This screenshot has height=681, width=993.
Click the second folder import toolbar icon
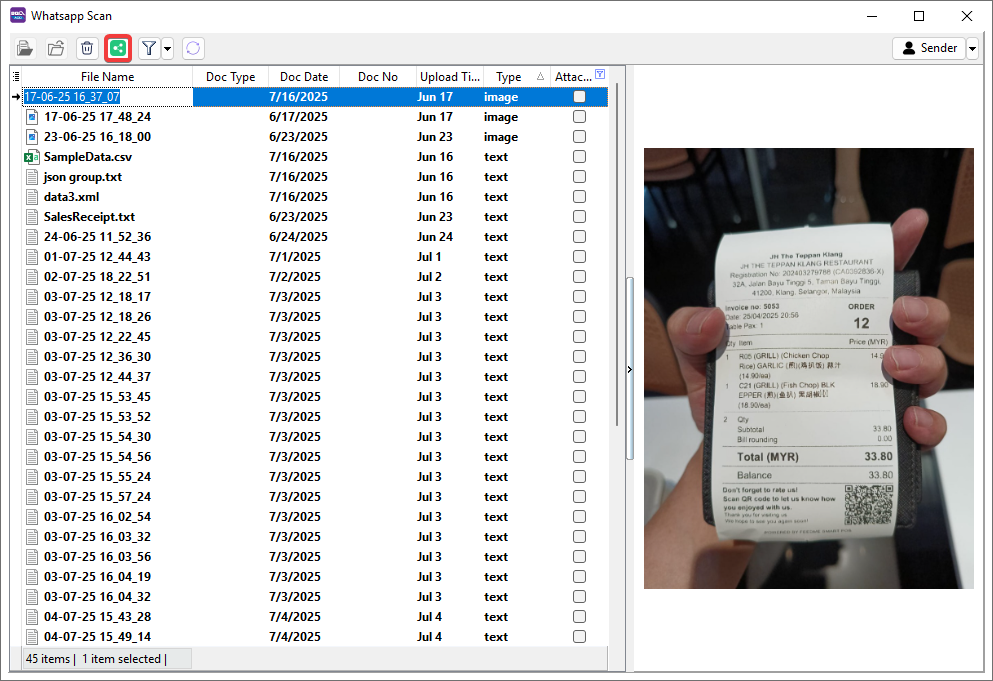(x=56, y=48)
